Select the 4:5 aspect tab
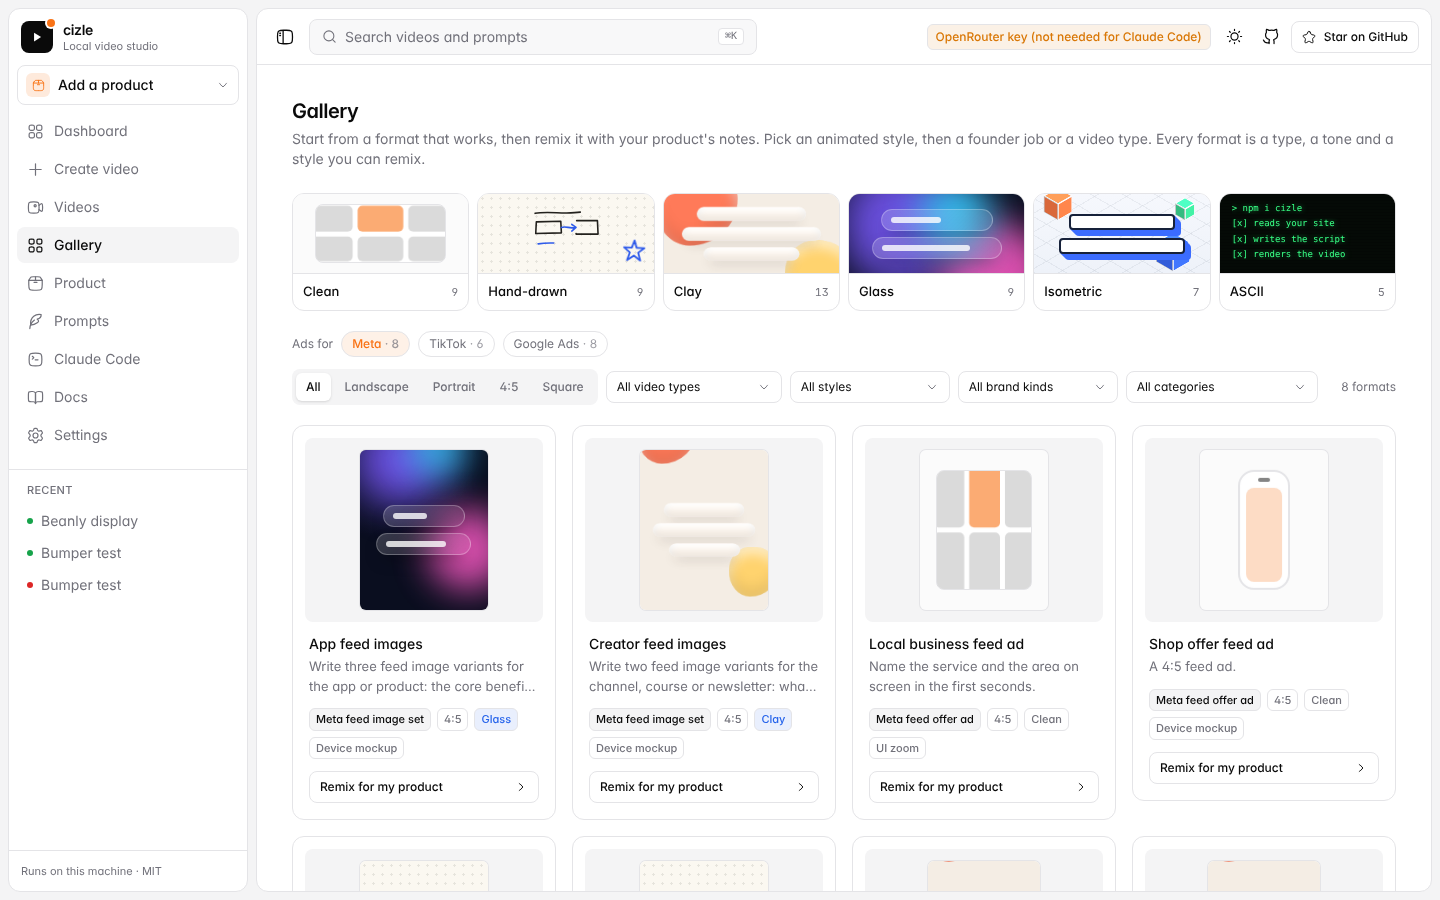This screenshot has width=1440, height=900. [x=509, y=387]
